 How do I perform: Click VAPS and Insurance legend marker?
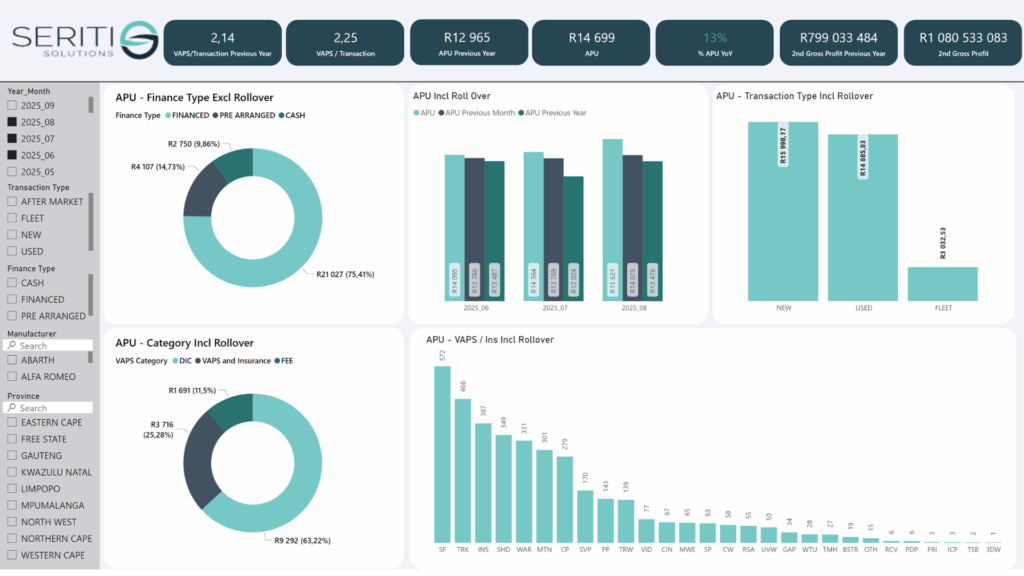(x=198, y=361)
